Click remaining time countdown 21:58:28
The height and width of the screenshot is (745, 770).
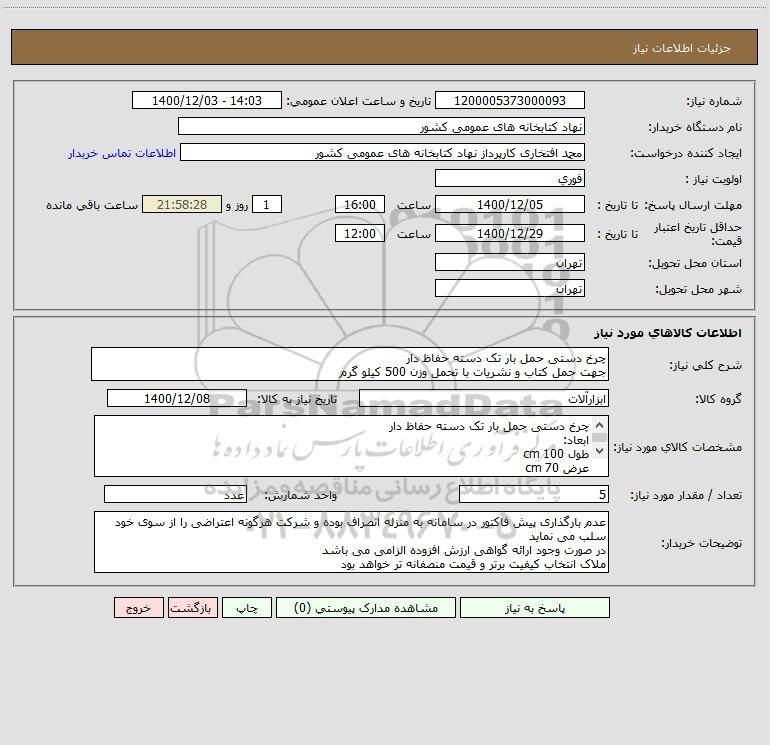(x=182, y=204)
